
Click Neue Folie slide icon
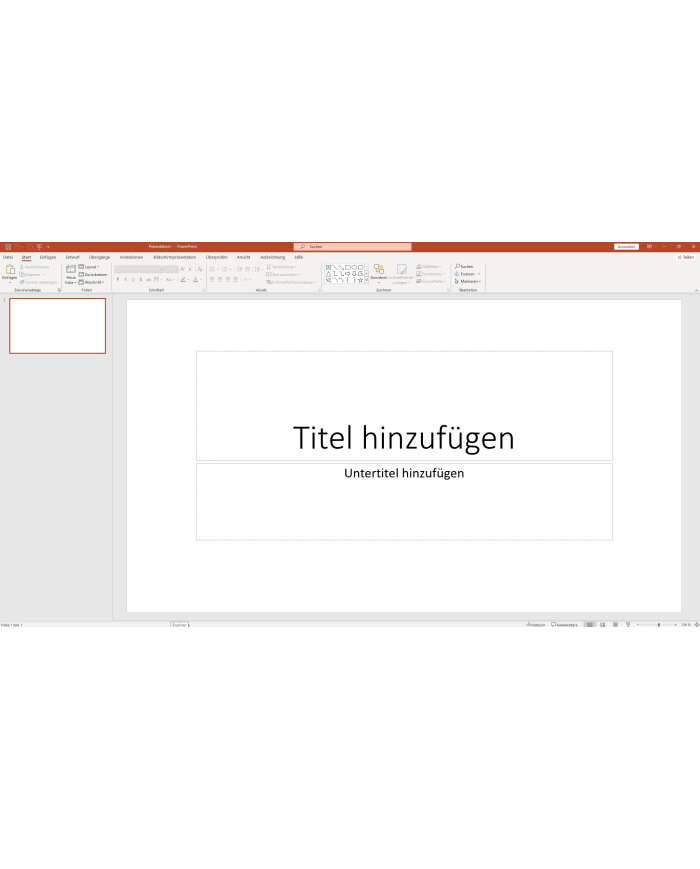click(x=71, y=269)
